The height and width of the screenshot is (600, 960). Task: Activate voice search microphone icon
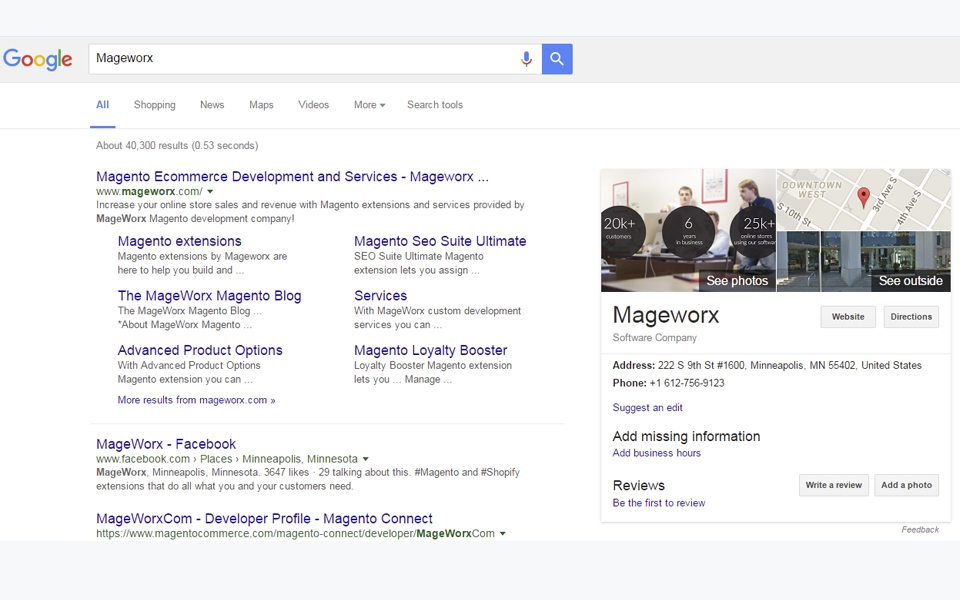tap(526, 59)
